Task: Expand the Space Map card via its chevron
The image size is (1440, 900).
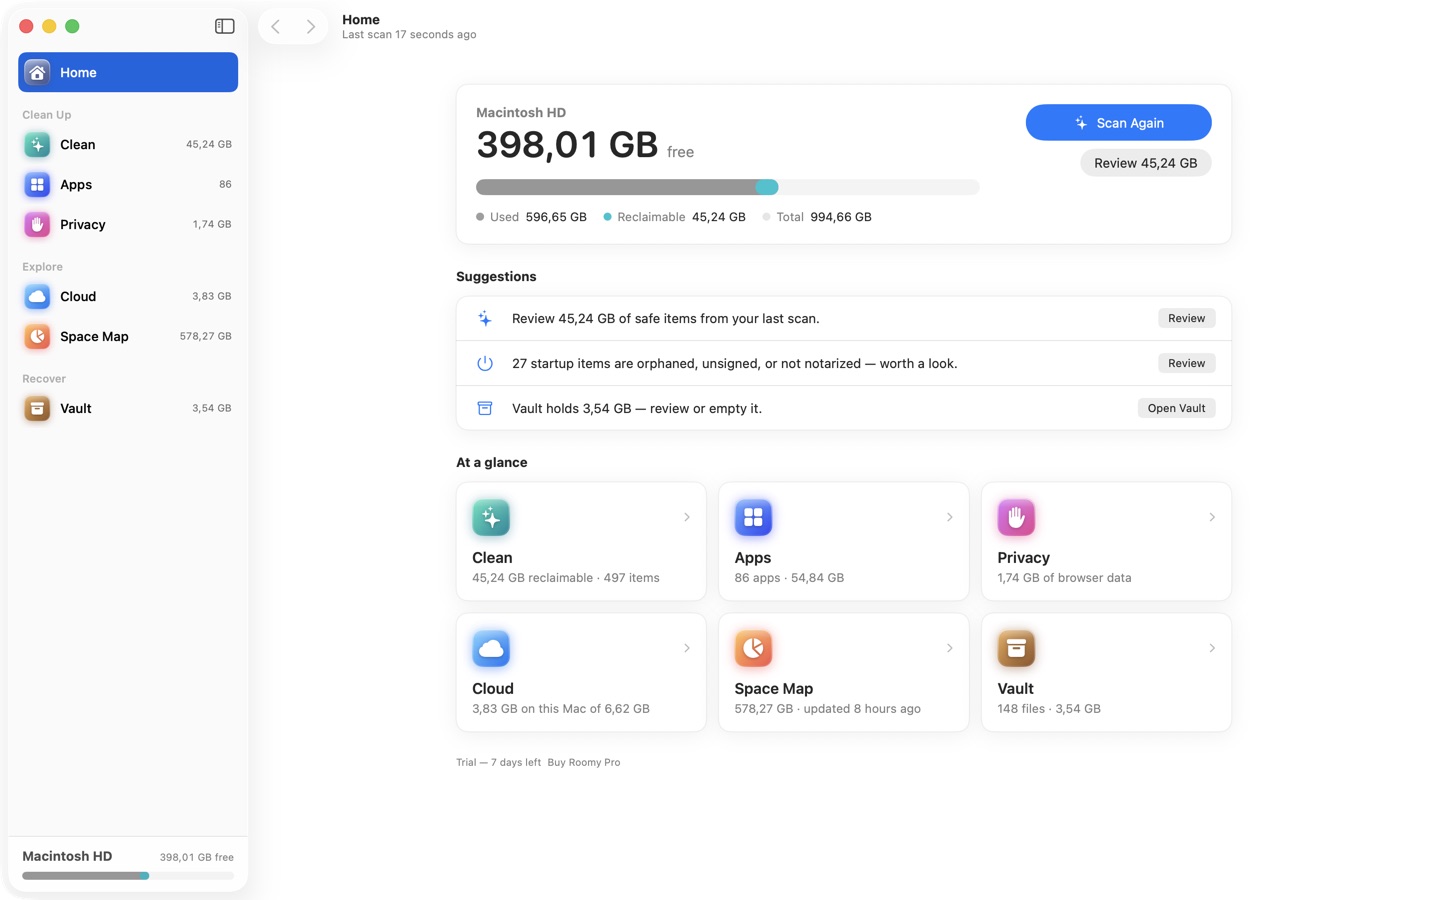Action: pyautogui.click(x=949, y=648)
